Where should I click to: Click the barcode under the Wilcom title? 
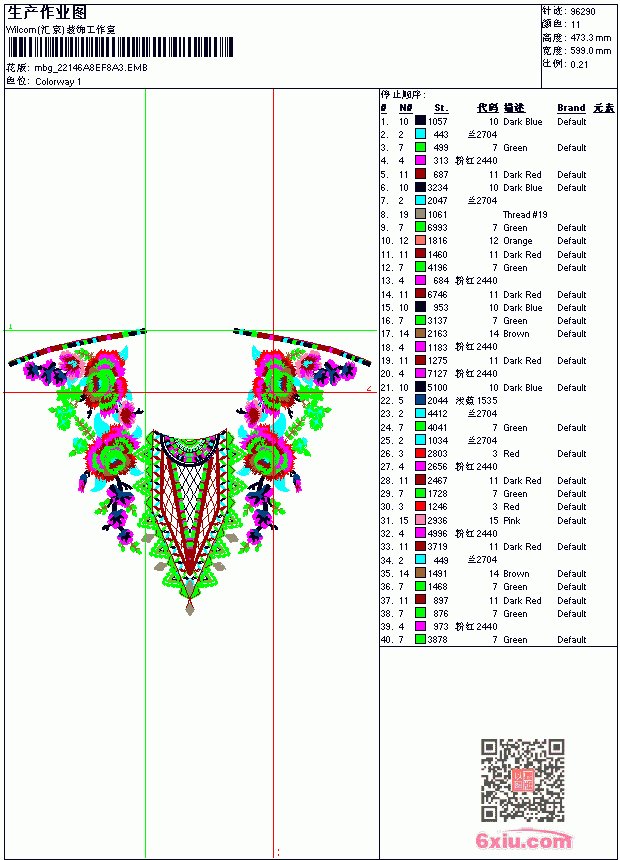120,47
